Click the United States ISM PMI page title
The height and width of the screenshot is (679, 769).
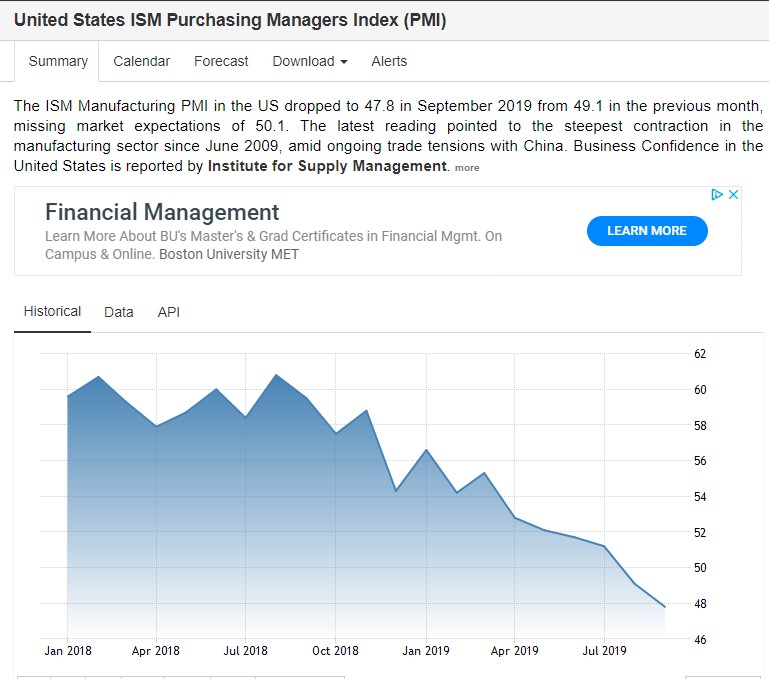coord(230,20)
